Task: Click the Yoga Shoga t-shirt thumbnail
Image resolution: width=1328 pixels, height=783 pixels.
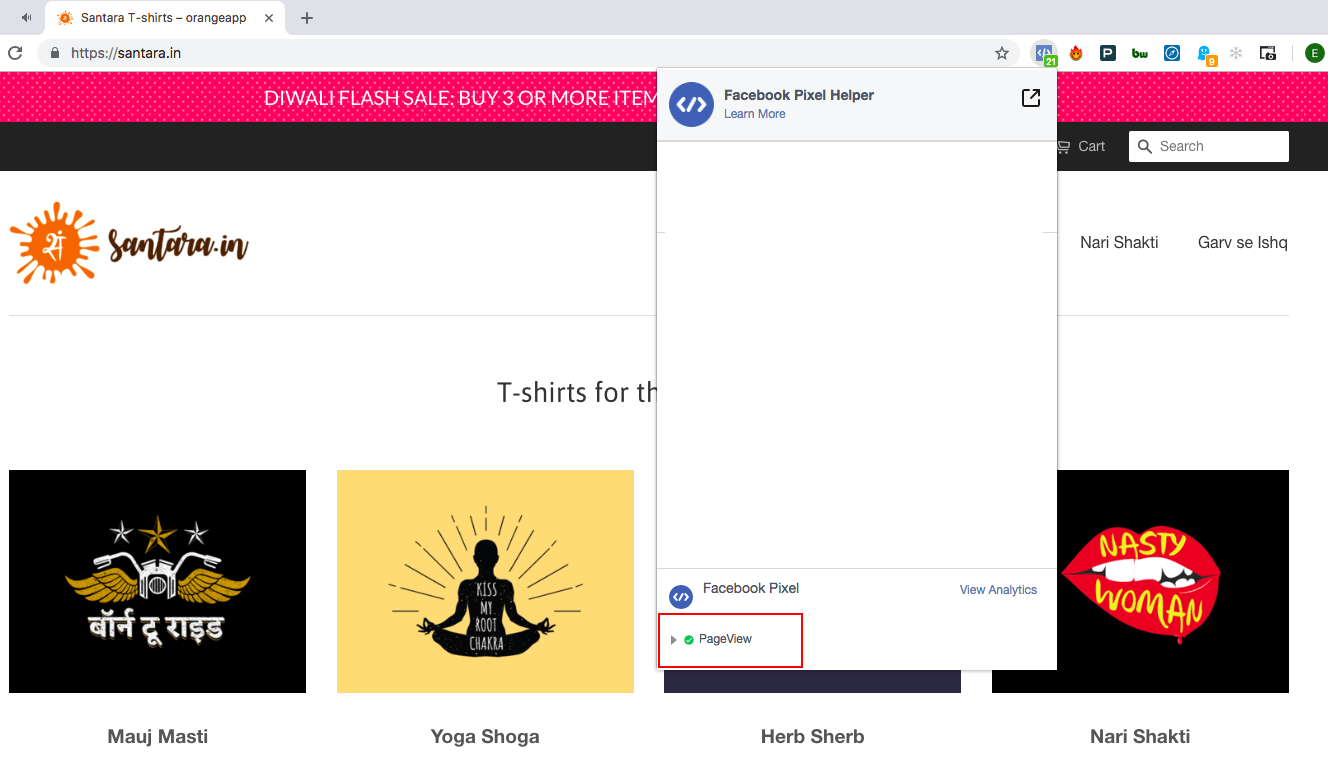Action: pos(485,581)
